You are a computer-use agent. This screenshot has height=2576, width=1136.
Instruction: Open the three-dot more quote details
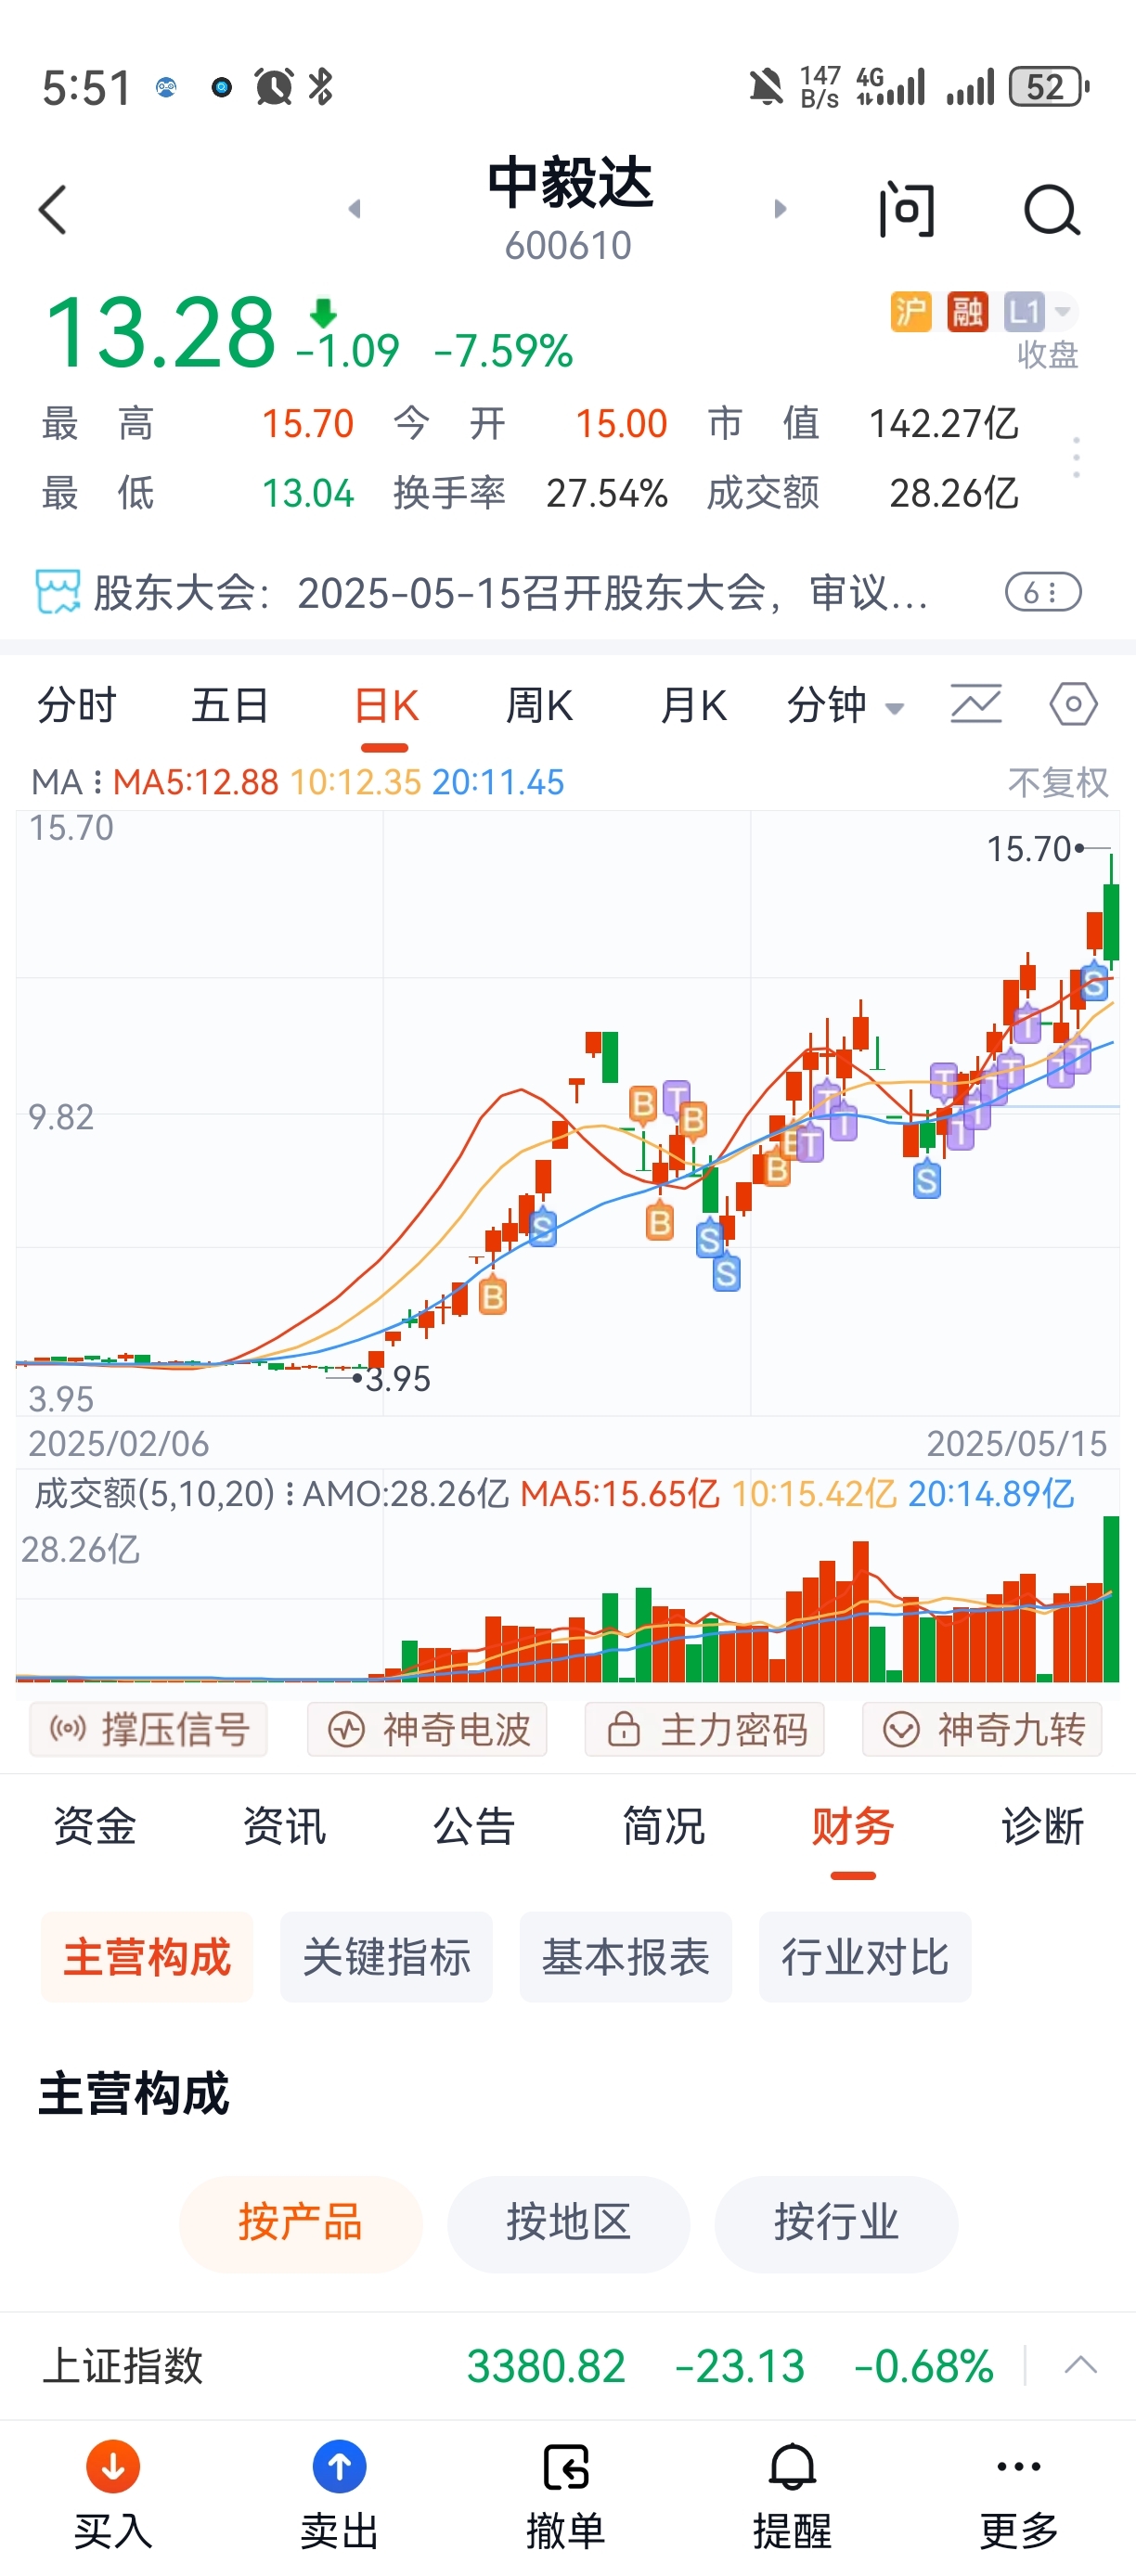(1076, 458)
